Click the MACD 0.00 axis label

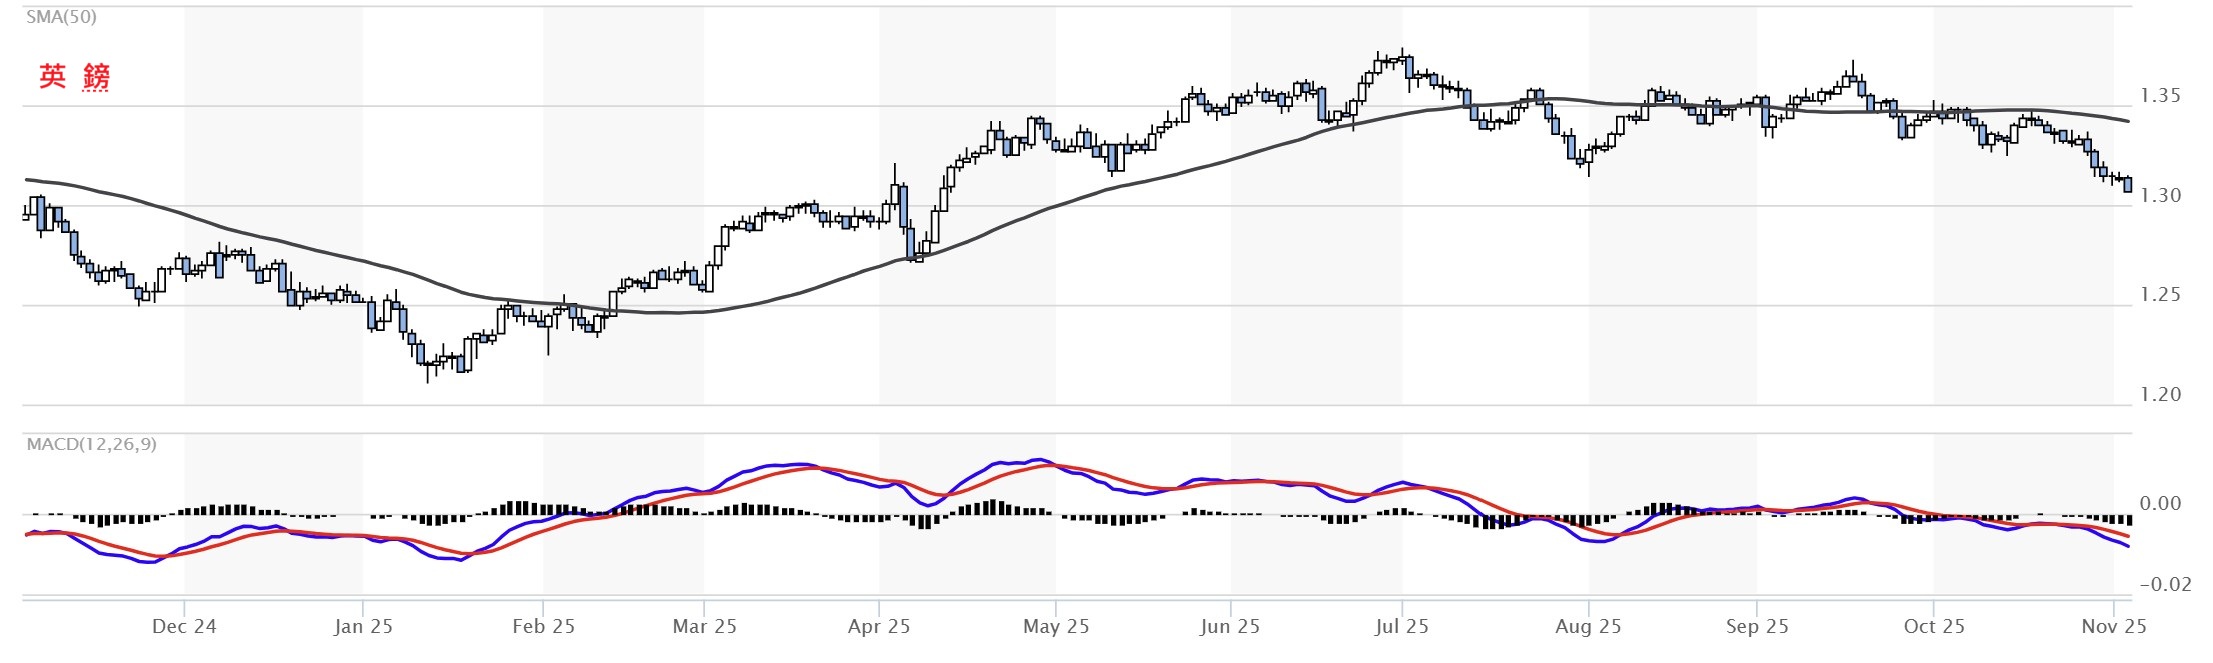pyautogui.click(x=2160, y=504)
